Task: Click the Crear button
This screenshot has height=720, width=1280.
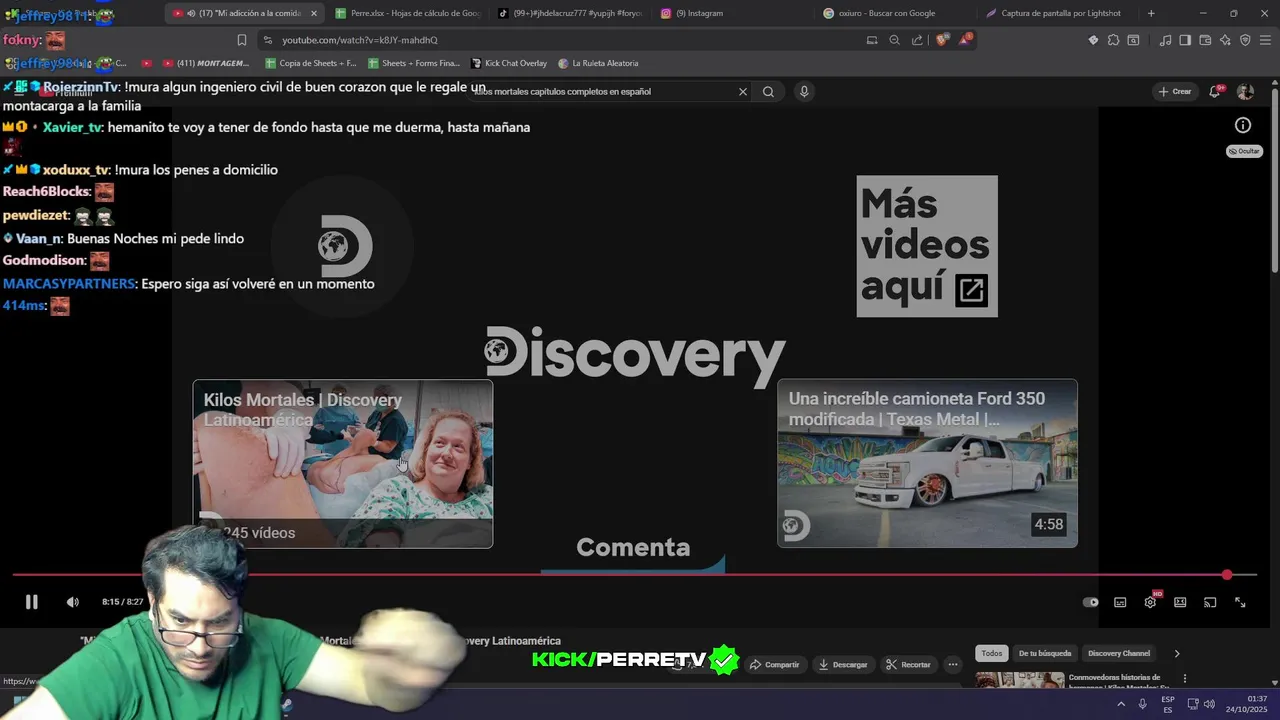Action: pyautogui.click(x=1175, y=91)
